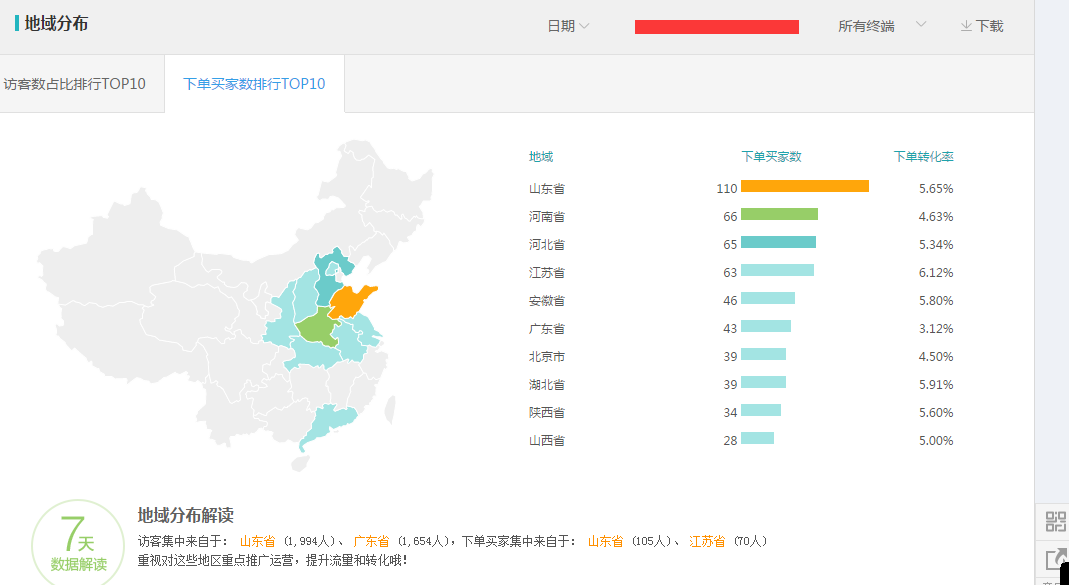Select the 北京市 row label
The height and width of the screenshot is (585, 1069).
click(547, 357)
